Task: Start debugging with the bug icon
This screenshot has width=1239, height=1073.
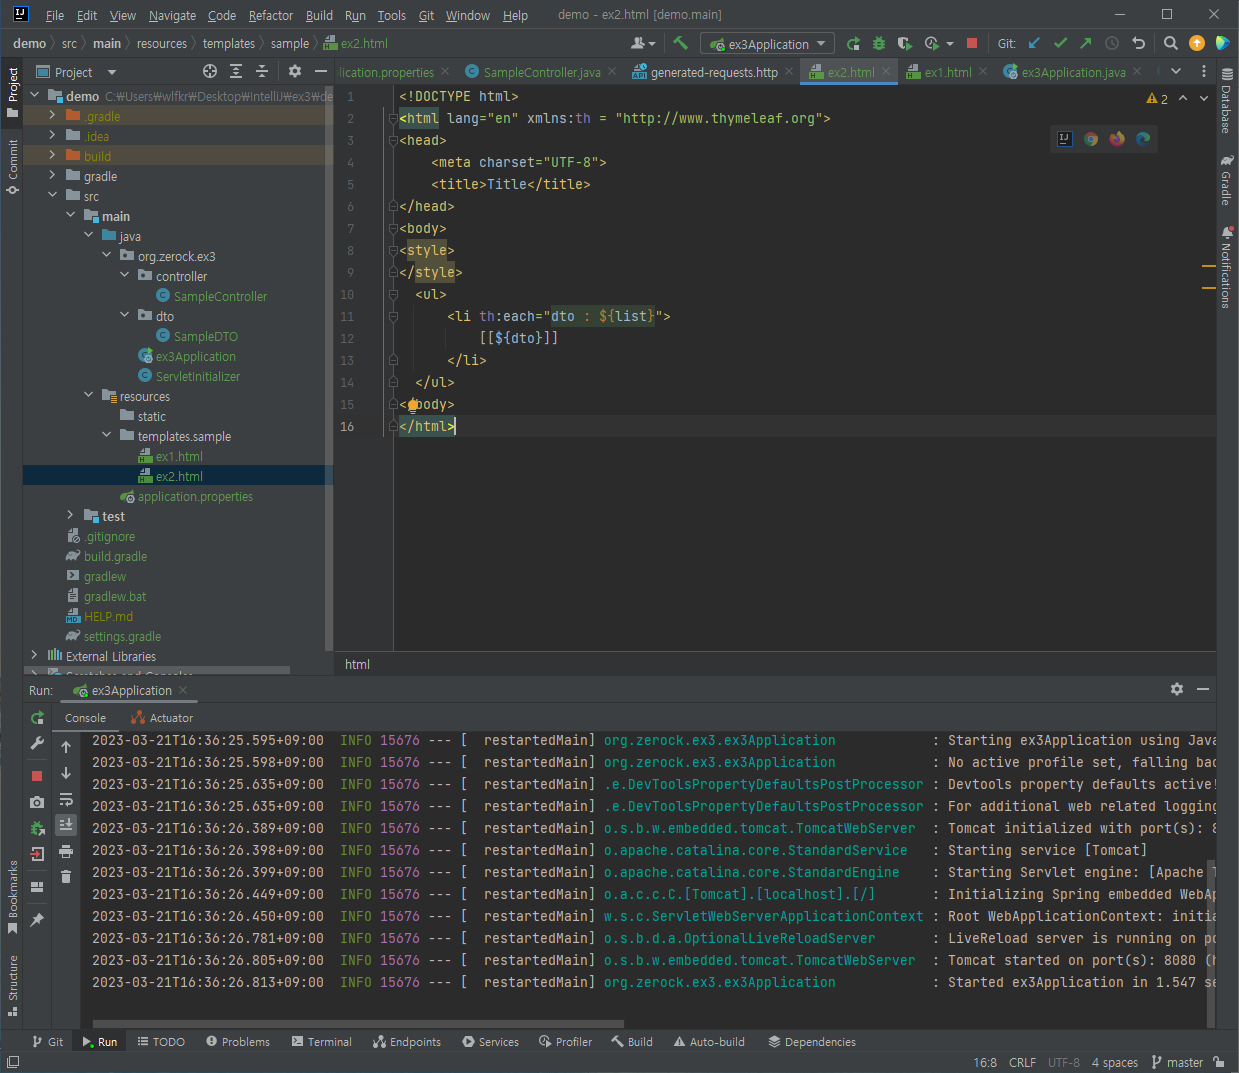Action: pyautogui.click(x=879, y=43)
